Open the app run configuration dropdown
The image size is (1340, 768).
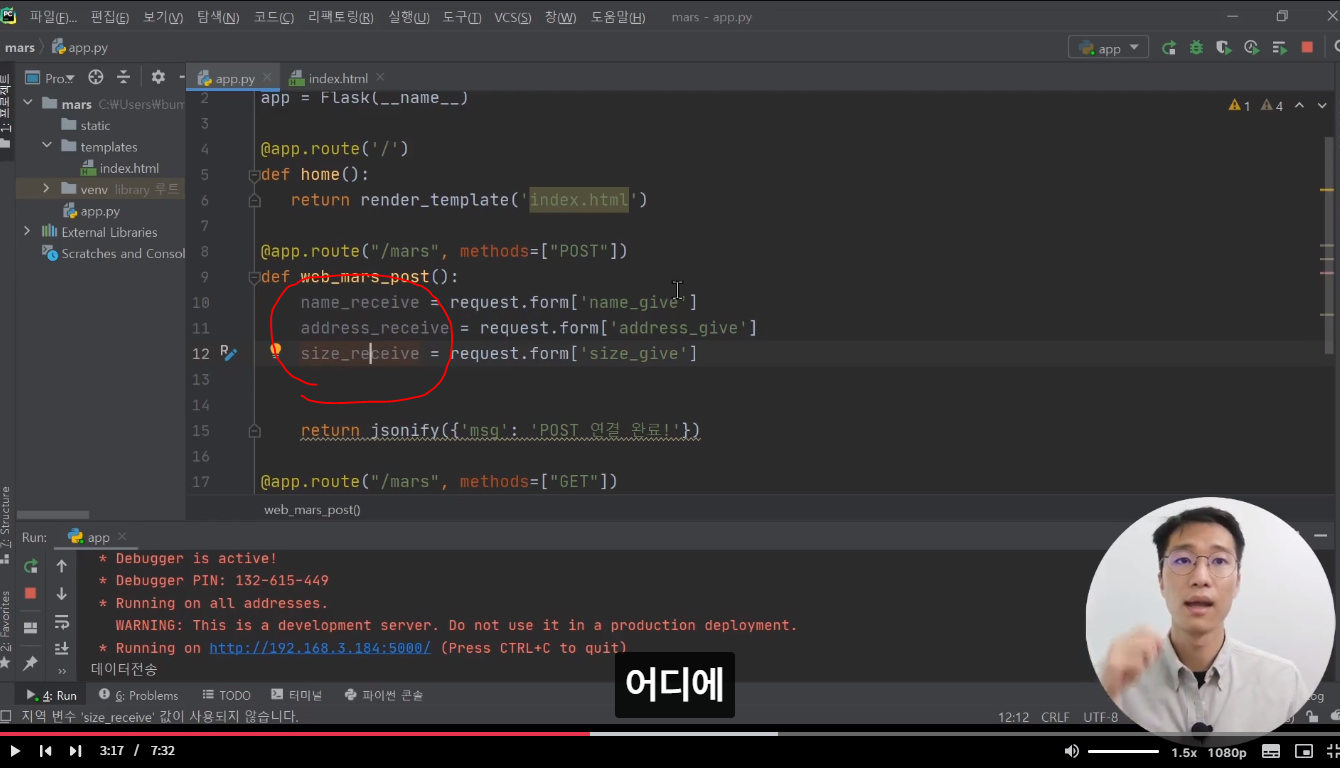(x=1109, y=48)
